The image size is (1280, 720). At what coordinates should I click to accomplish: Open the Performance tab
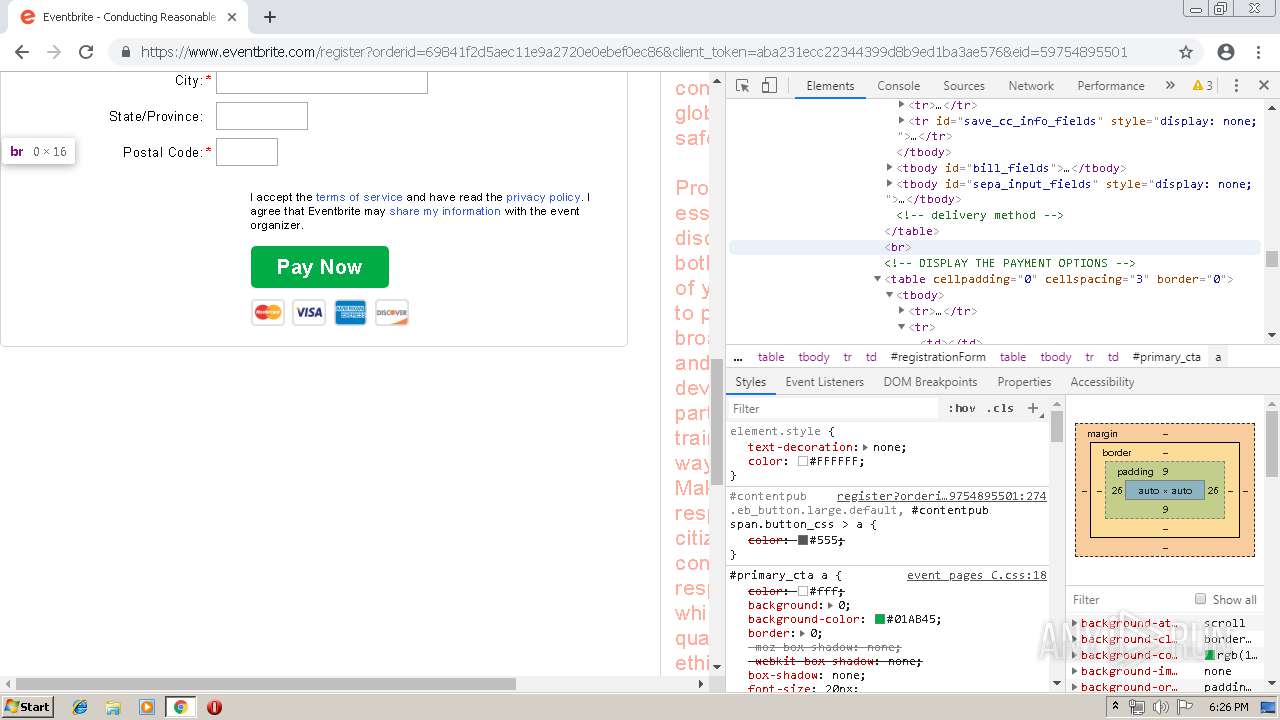[x=1111, y=86]
